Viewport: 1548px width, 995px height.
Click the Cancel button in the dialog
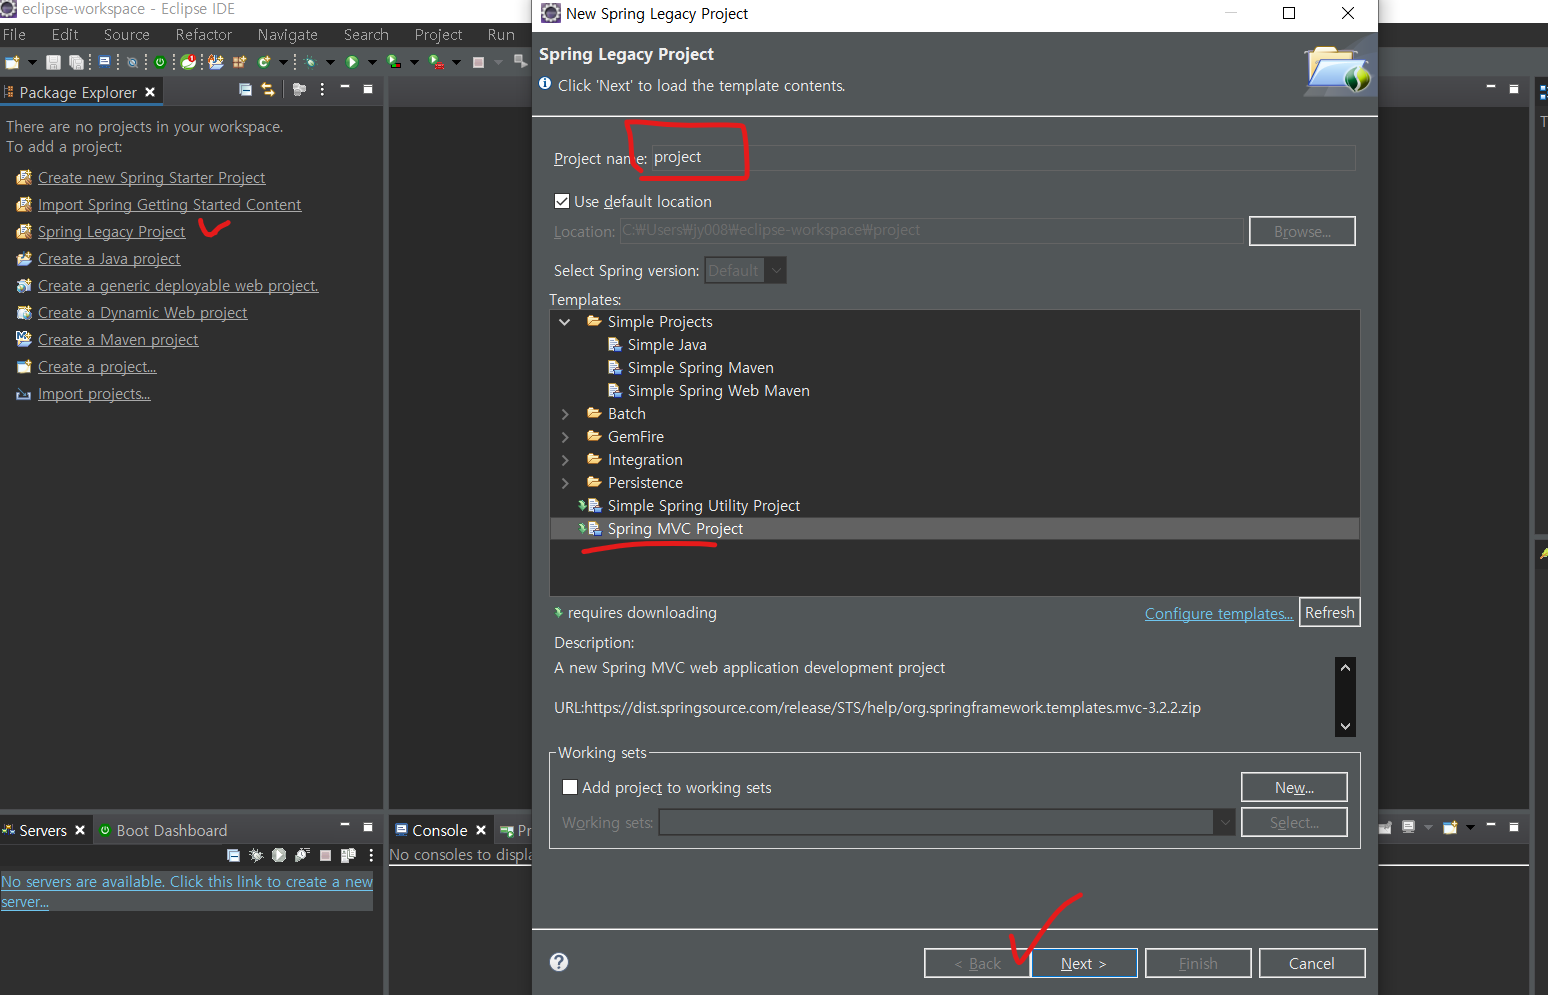1311,963
